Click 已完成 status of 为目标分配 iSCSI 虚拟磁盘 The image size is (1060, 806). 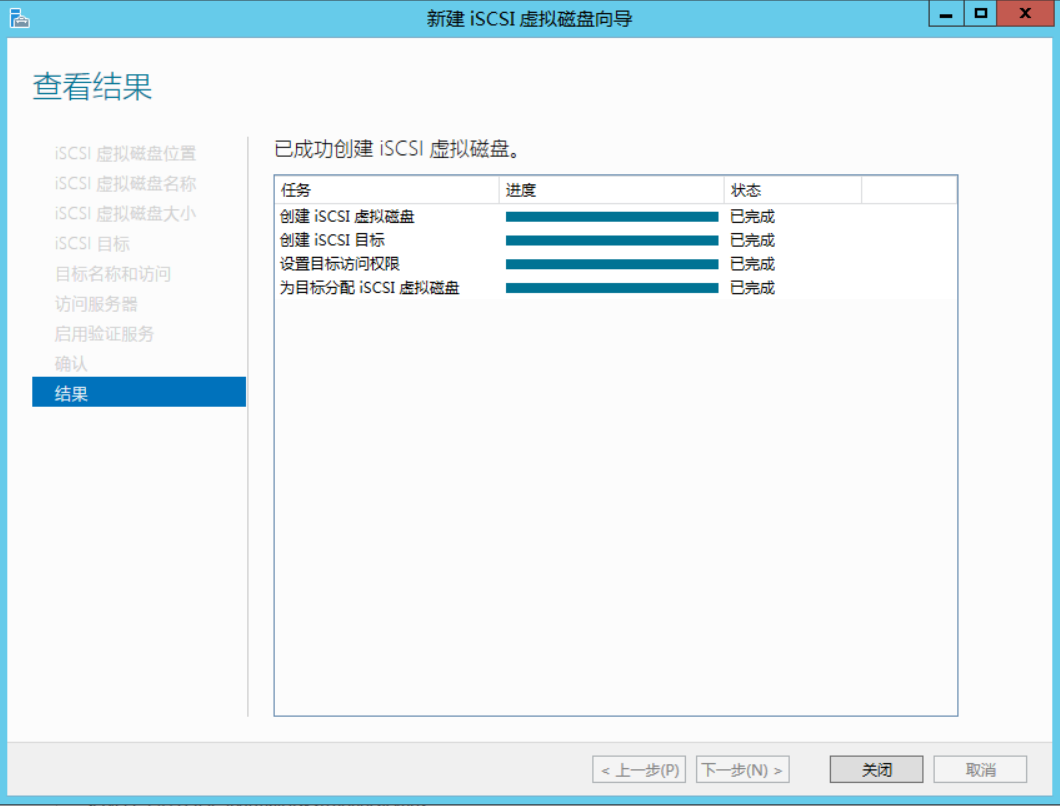point(752,287)
